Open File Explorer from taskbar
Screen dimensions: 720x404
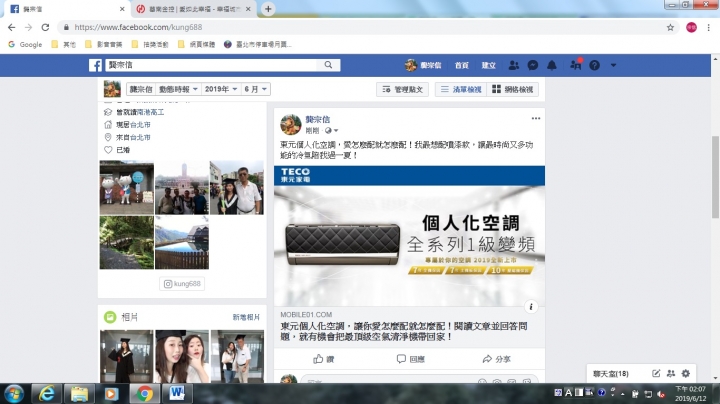pyautogui.click(x=79, y=393)
